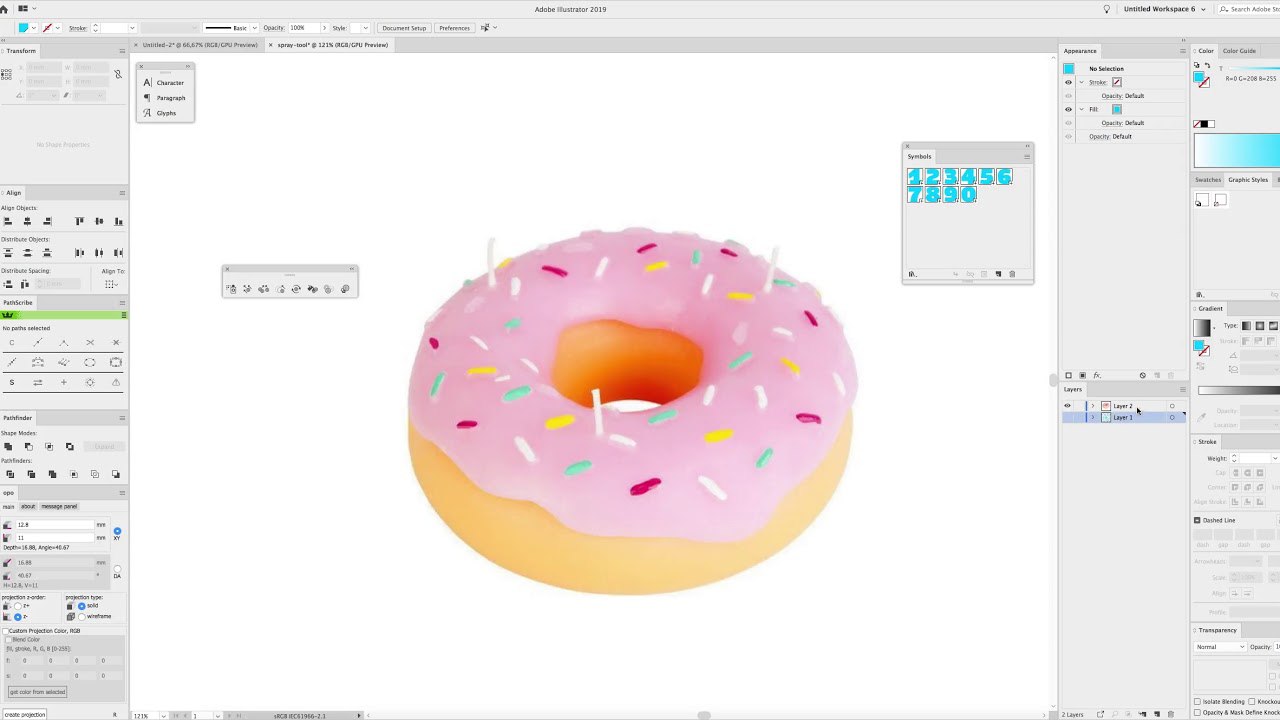This screenshot has height=720, width=1280.
Task: Click the Vertical Align Bottom icon
Action: coord(118,221)
